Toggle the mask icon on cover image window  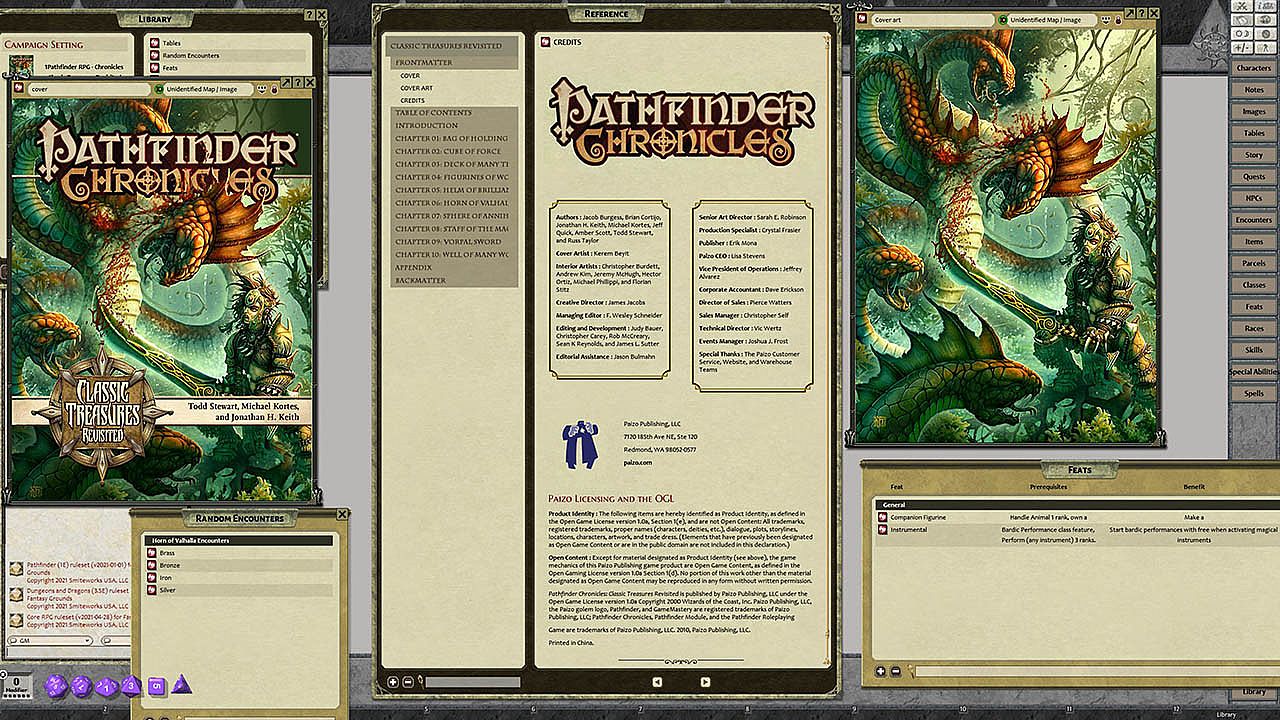(x=262, y=89)
